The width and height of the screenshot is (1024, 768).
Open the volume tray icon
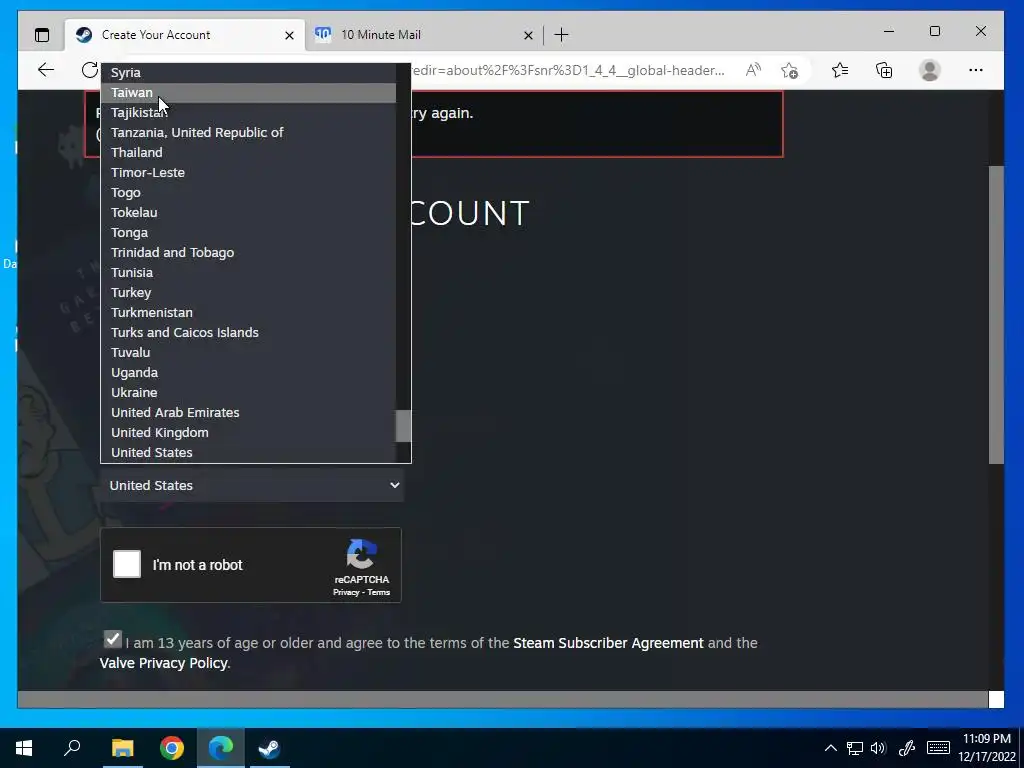point(878,748)
